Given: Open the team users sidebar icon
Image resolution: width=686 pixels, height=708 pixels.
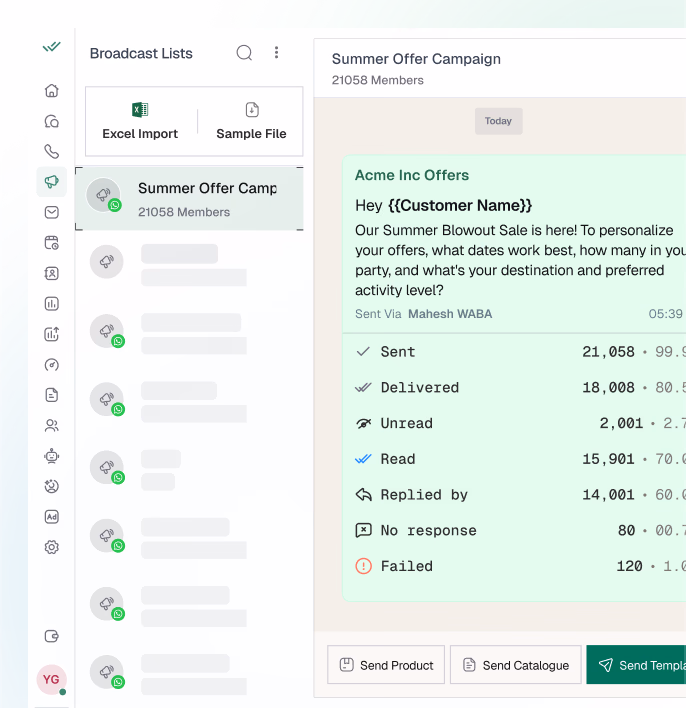Looking at the screenshot, I should [x=52, y=426].
